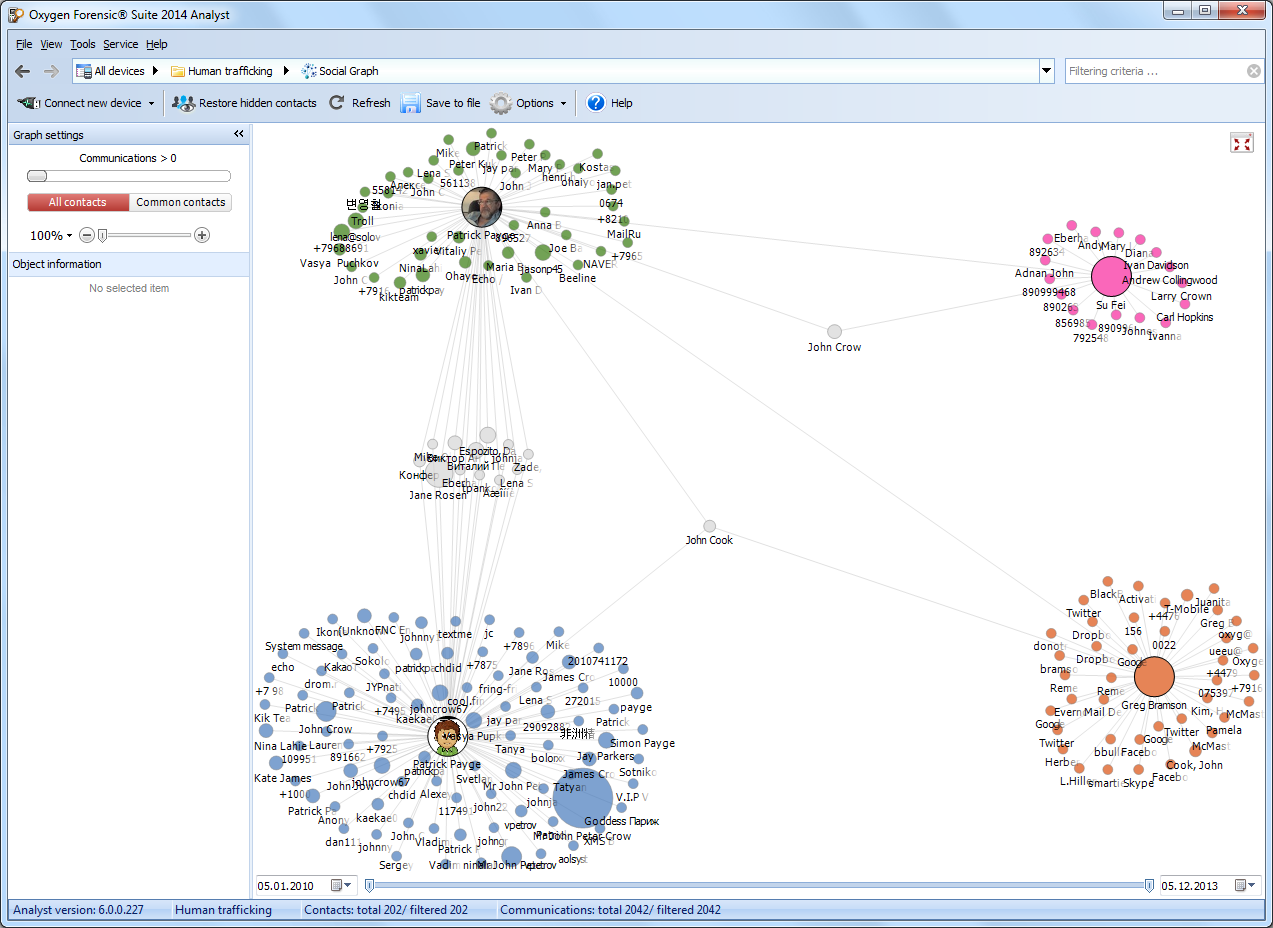The height and width of the screenshot is (928, 1273).
Task: Click 'Analyst version: 6.0.0.227' in status bar
Action: [x=78, y=910]
